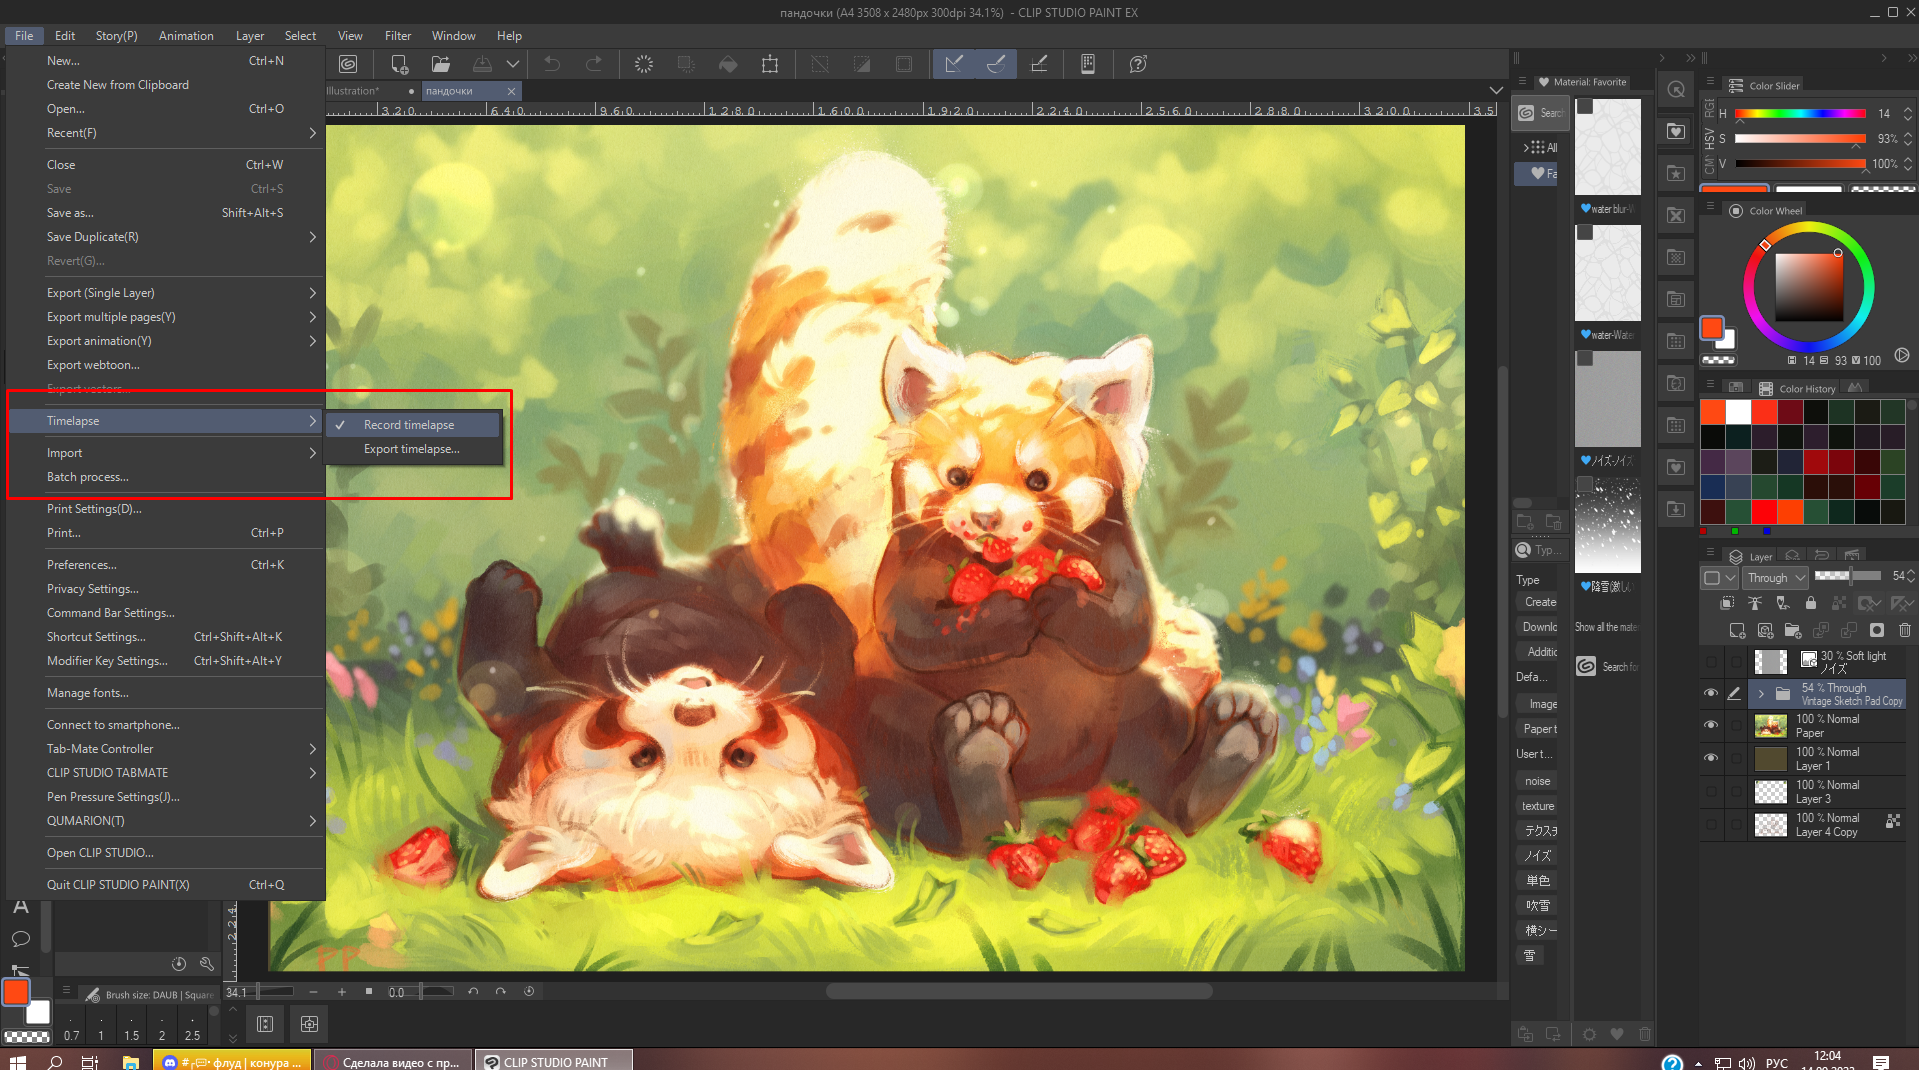Expand Save Duplicate(R) submenu
This screenshot has width=1919, height=1070.
click(x=166, y=237)
